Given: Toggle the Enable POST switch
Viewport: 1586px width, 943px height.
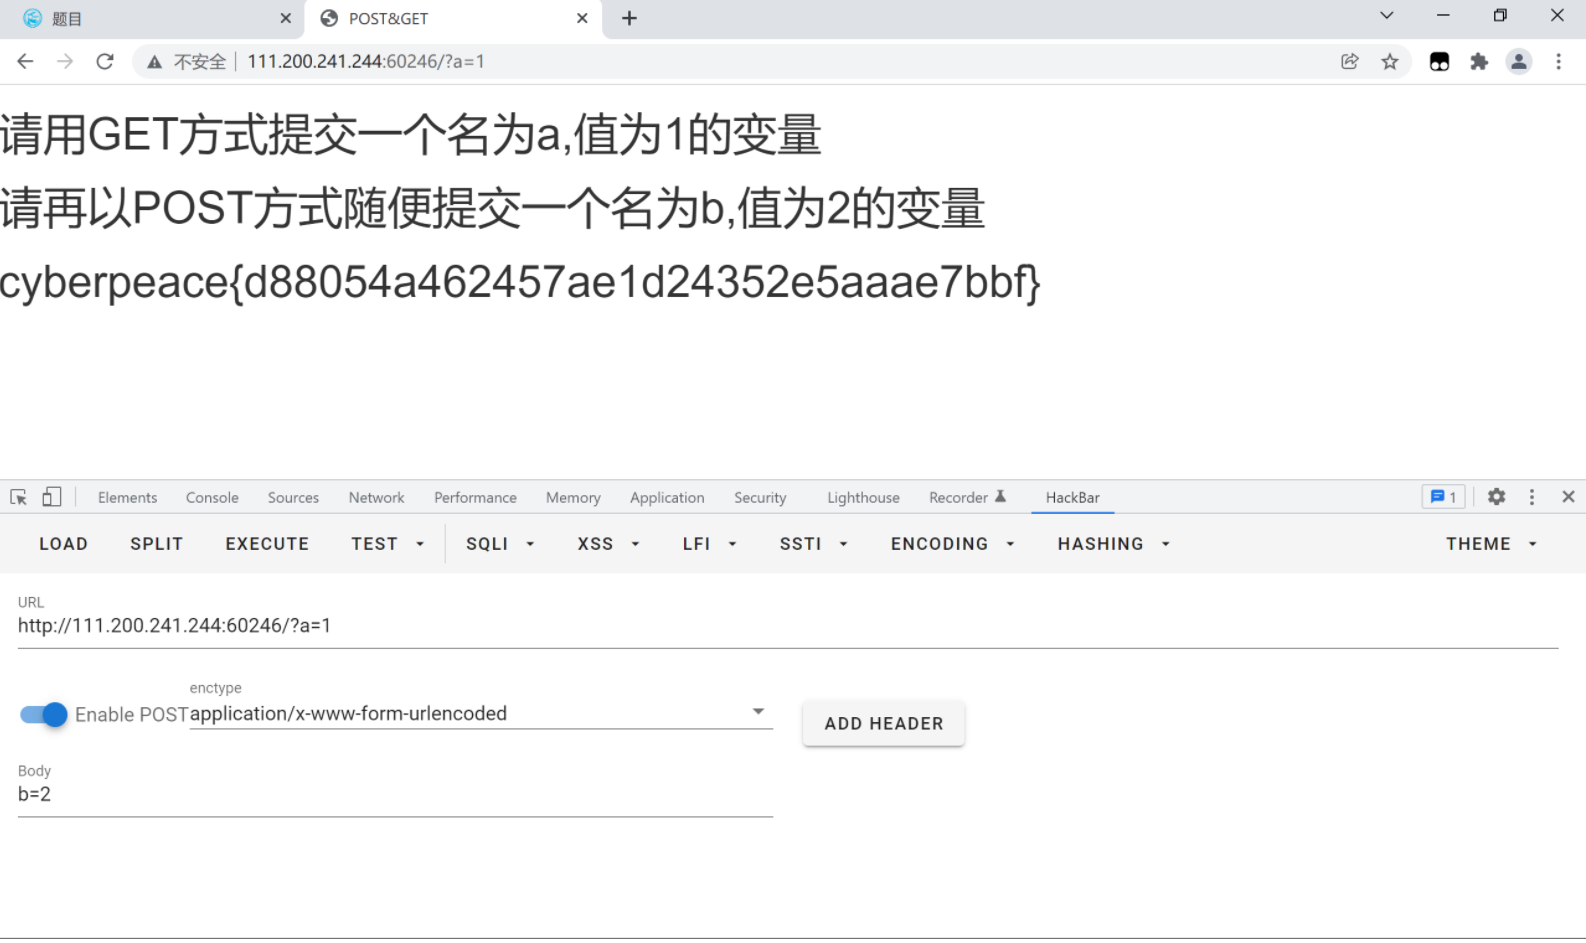Looking at the screenshot, I should [x=43, y=715].
